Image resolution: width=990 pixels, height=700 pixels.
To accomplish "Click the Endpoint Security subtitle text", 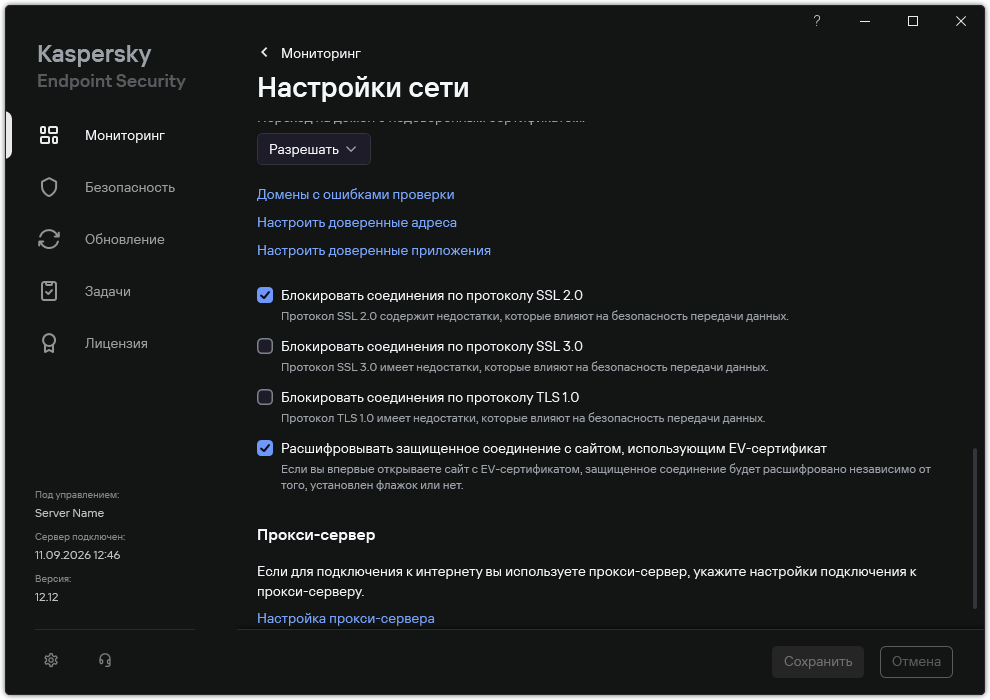I will tap(111, 81).
